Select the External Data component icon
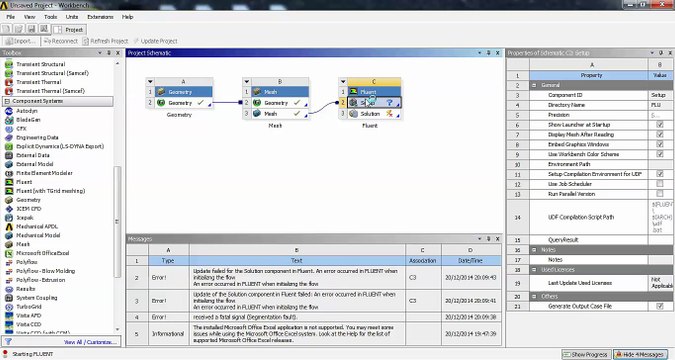This screenshot has height=360, width=675. tap(9, 155)
